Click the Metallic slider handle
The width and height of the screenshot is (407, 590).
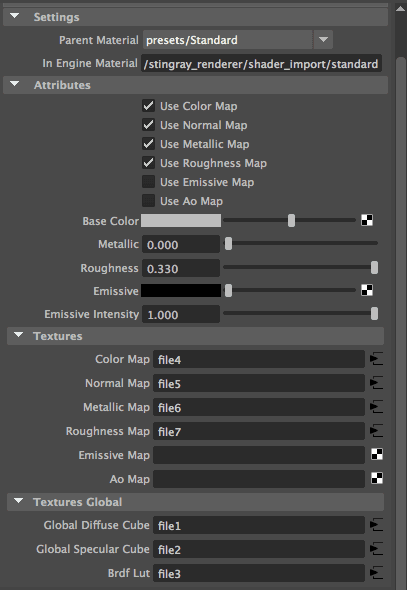pos(228,244)
